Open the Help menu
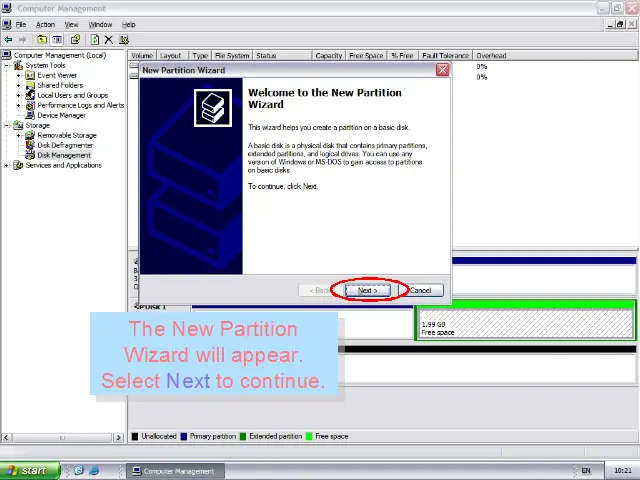640x480 pixels. tap(129, 24)
